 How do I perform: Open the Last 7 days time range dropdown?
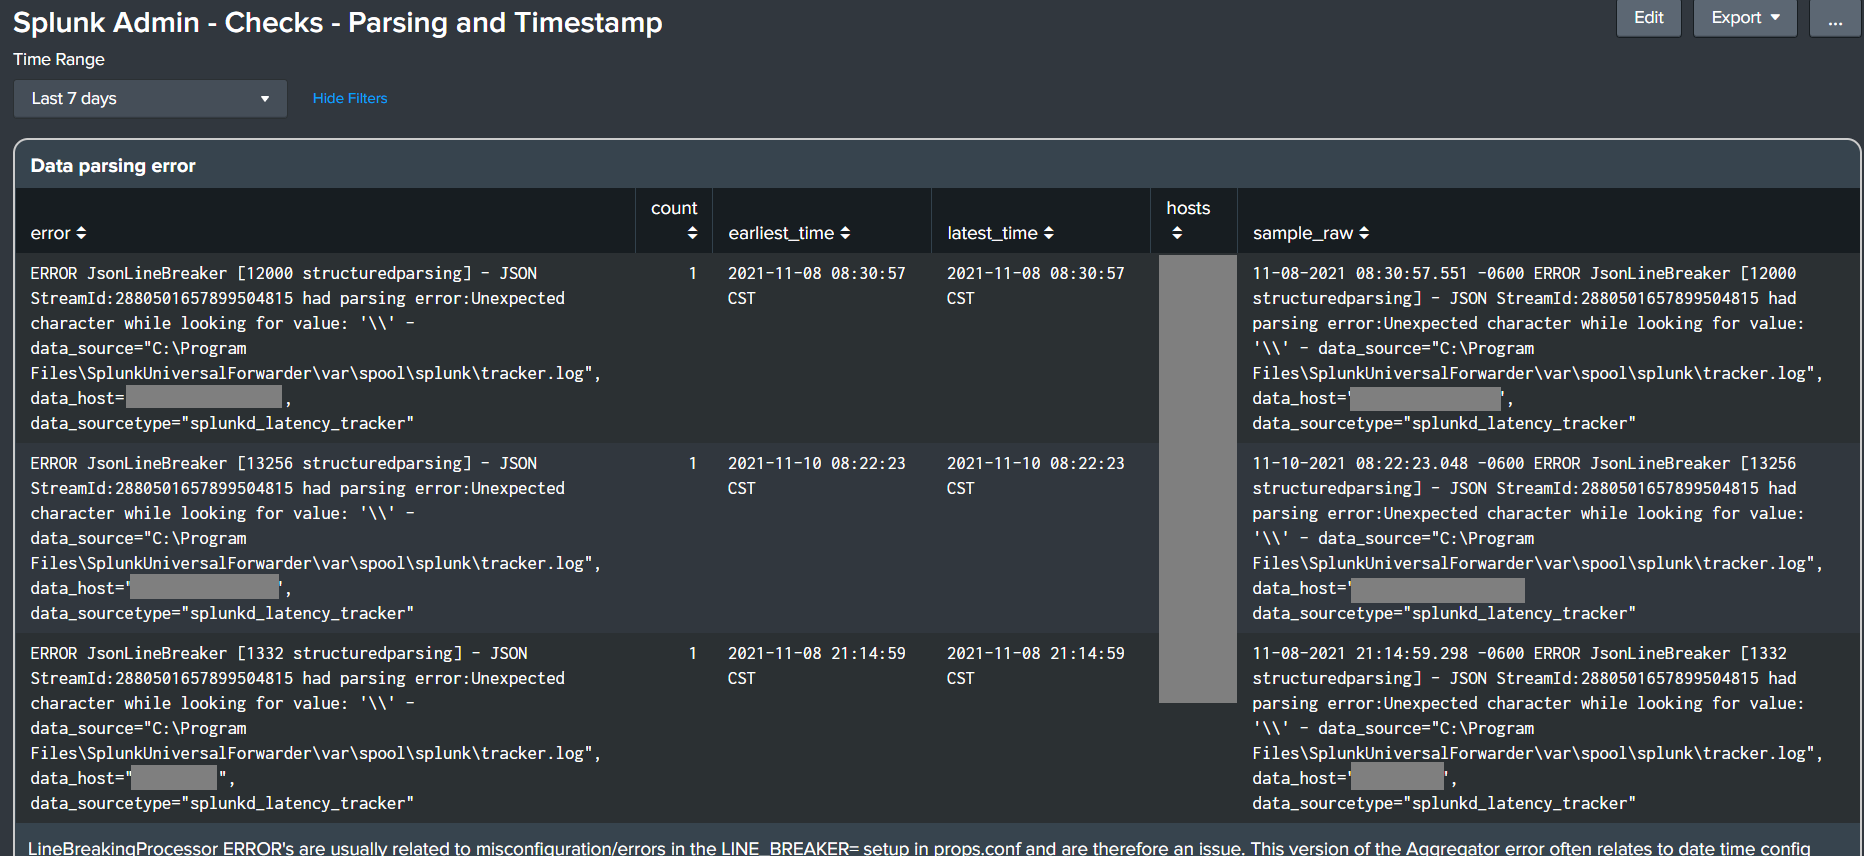coord(150,99)
